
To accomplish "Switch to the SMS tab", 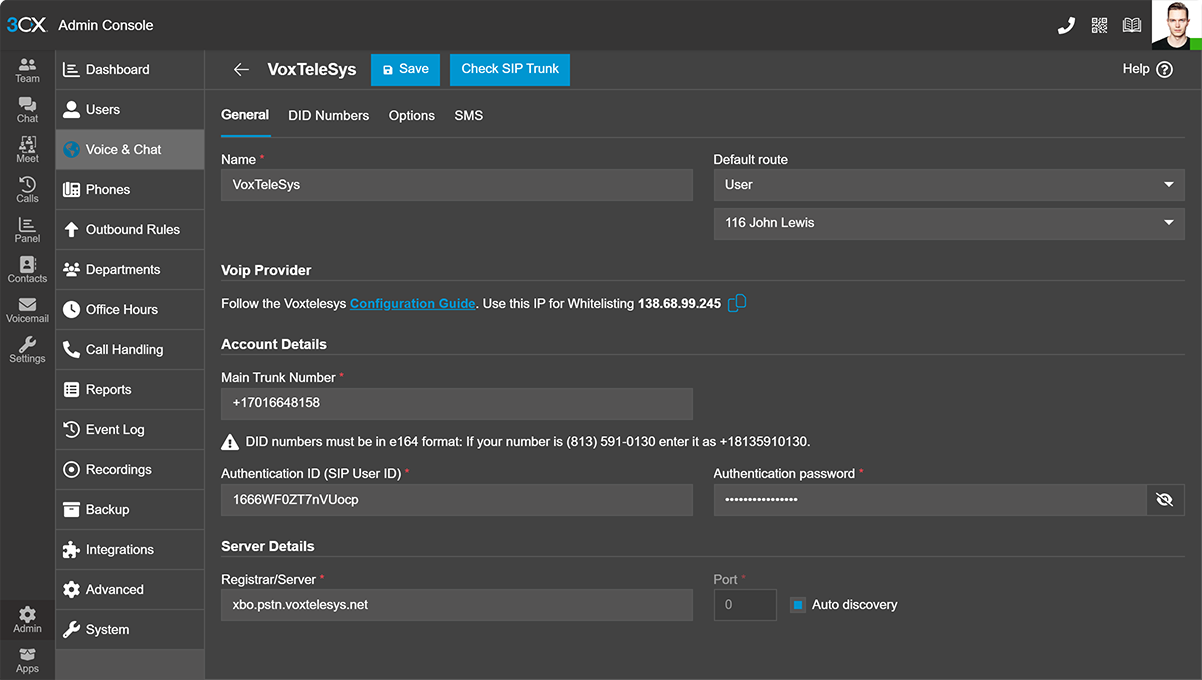I will 469,116.
